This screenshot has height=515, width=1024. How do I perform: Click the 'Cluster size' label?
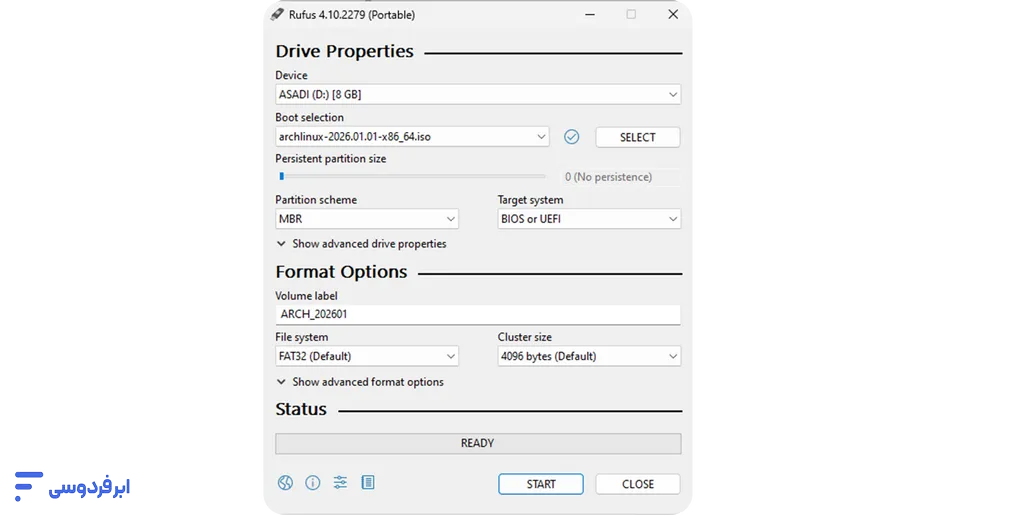[524, 337]
